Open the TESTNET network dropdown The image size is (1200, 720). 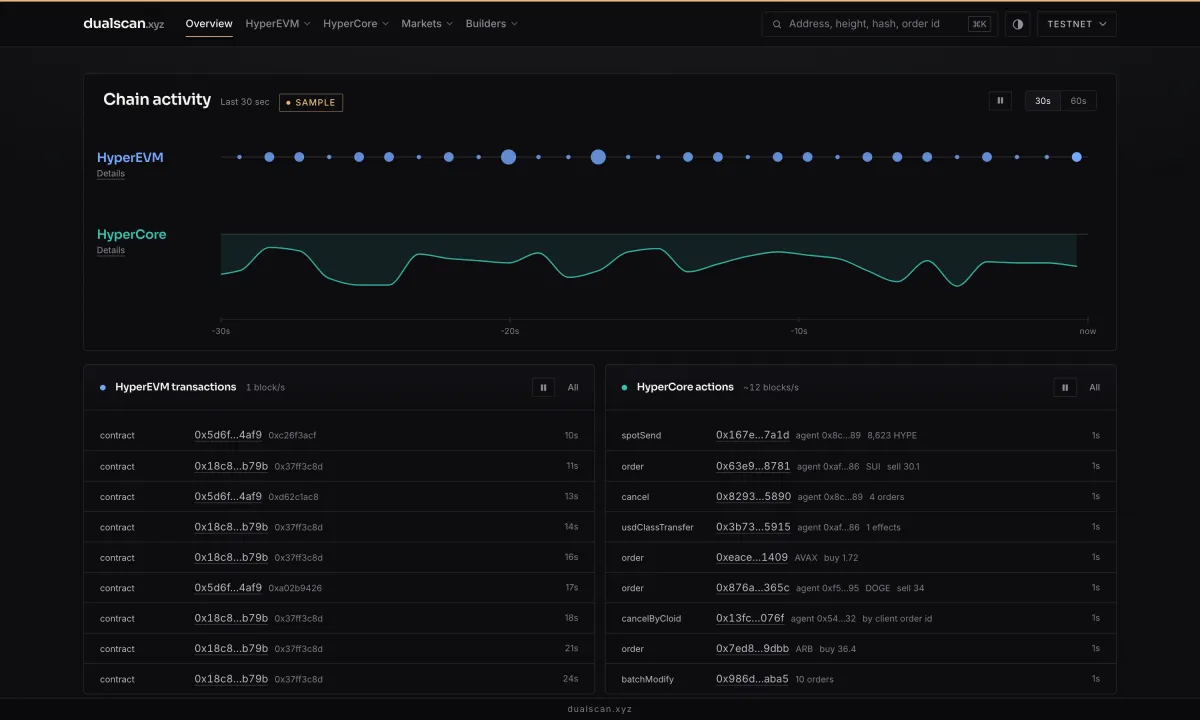pyautogui.click(x=1077, y=24)
